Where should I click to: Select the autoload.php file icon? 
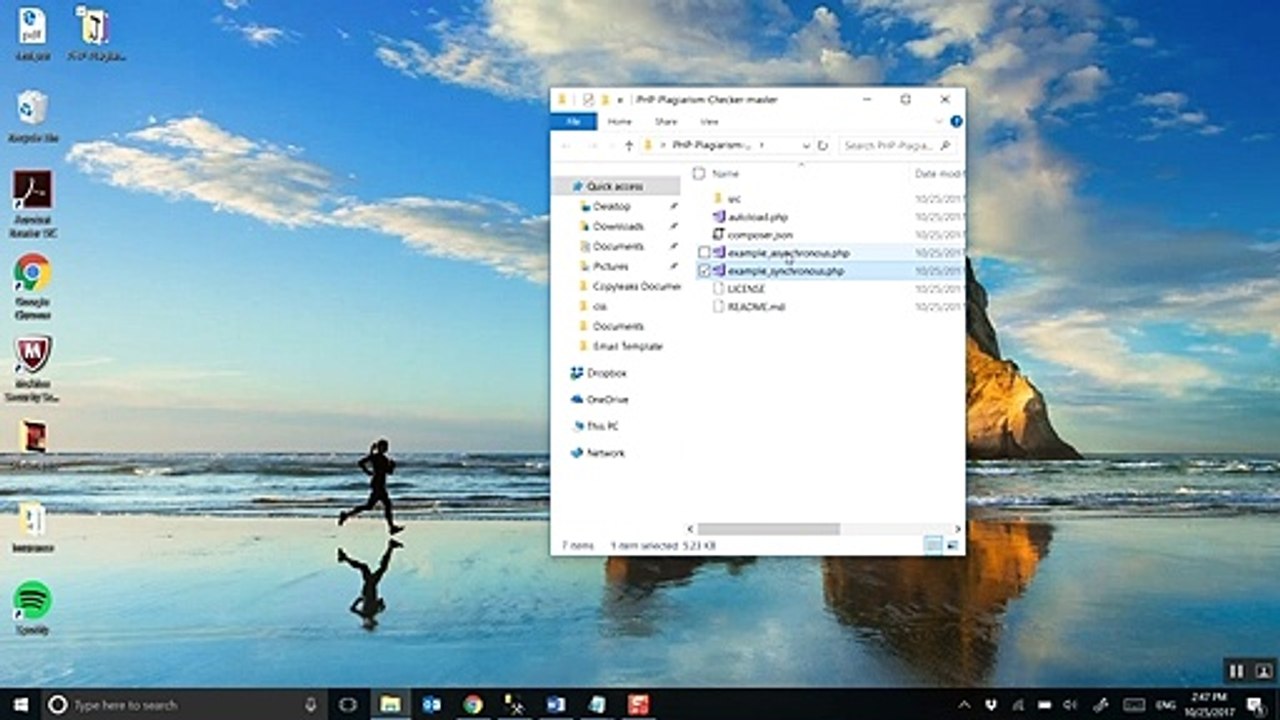[x=717, y=216]
